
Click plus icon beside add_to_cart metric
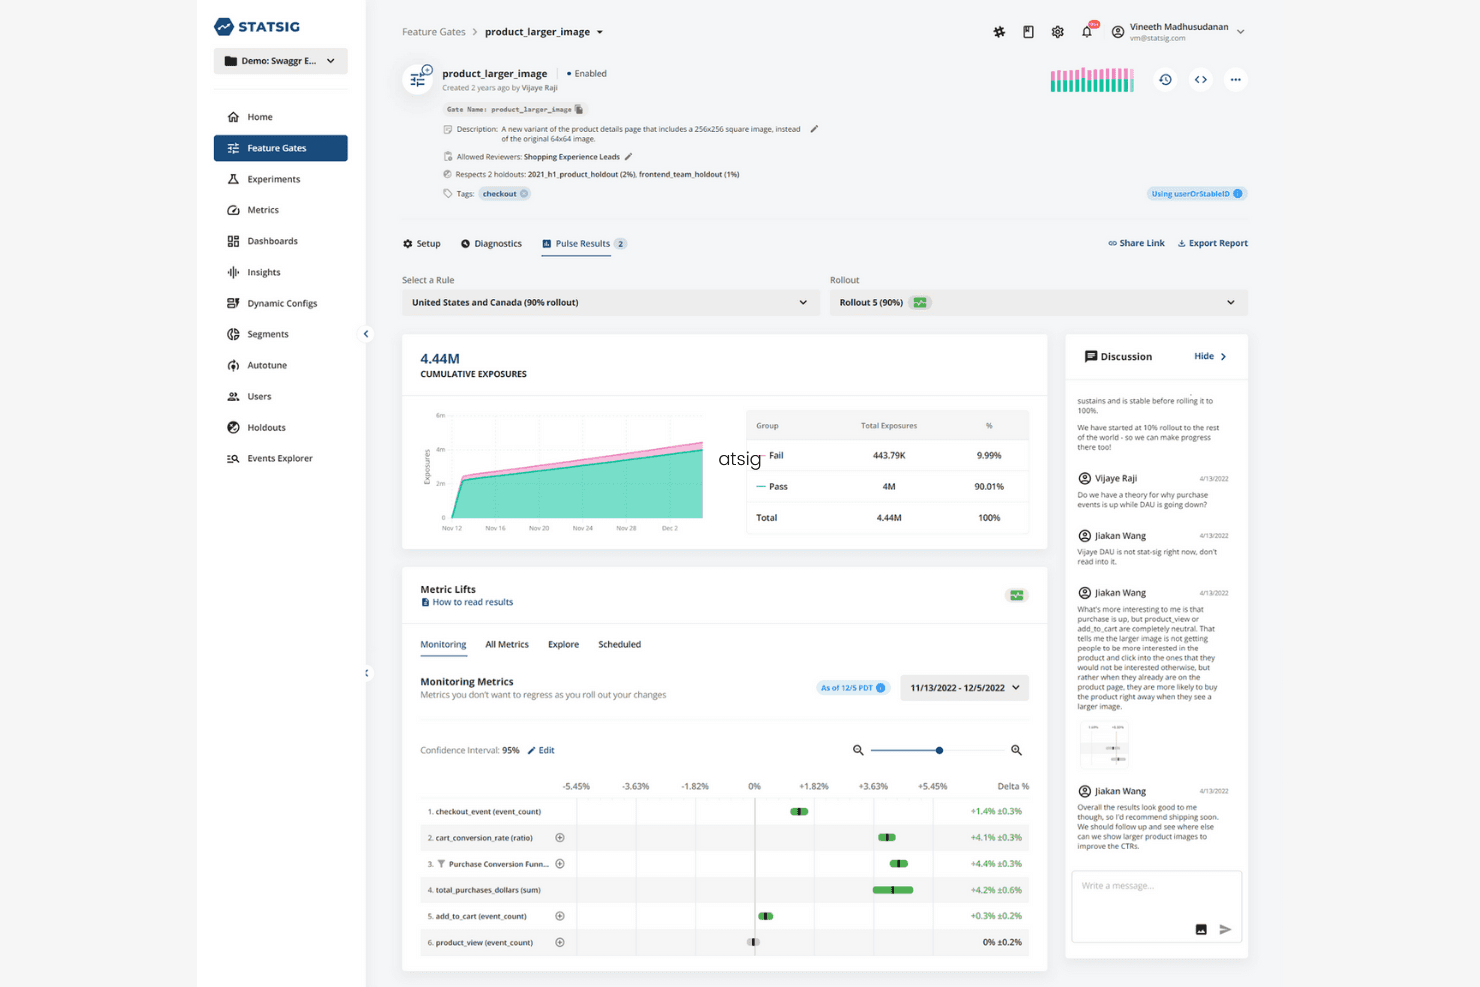click(x=560, y=916)
